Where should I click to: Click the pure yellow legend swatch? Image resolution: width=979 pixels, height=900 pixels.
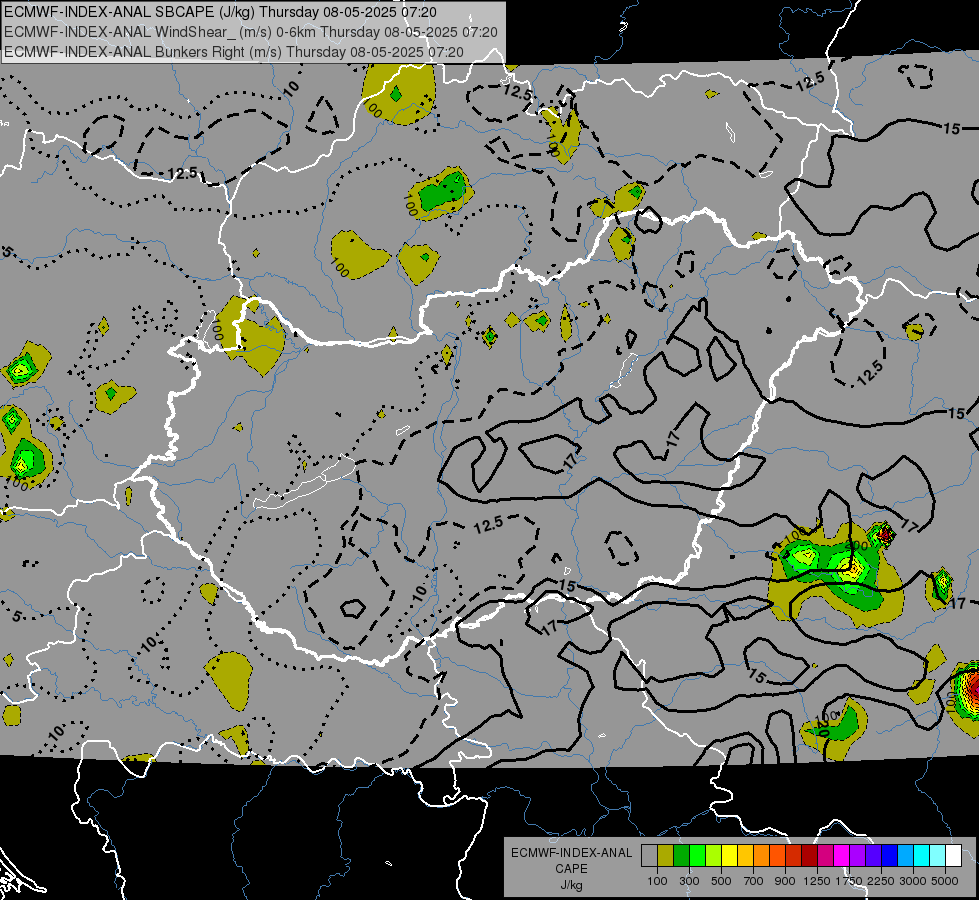pyautogui.click(x=729, y=856)
